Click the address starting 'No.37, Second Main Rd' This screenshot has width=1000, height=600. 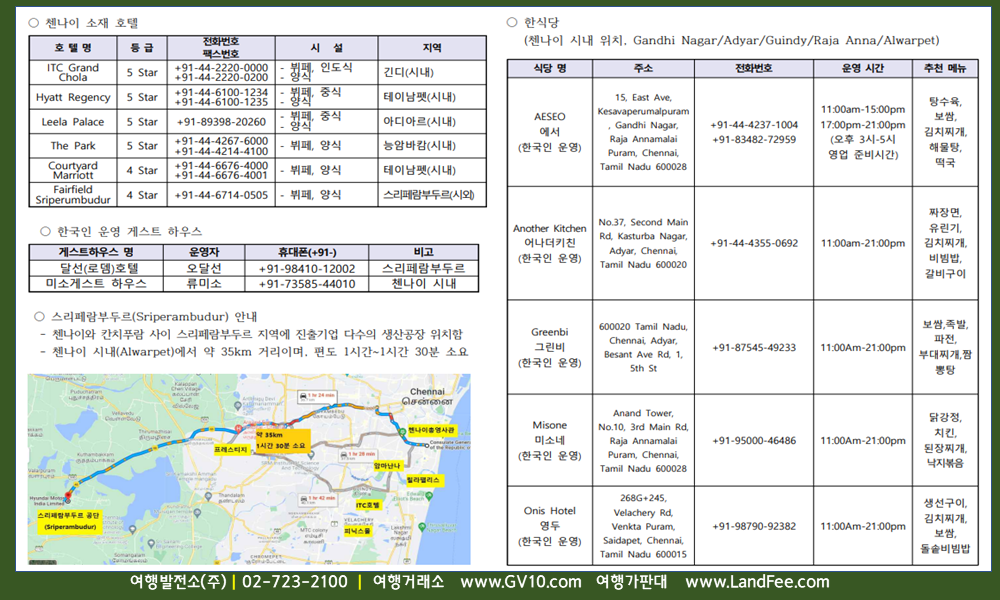click(x=643, y=243)
